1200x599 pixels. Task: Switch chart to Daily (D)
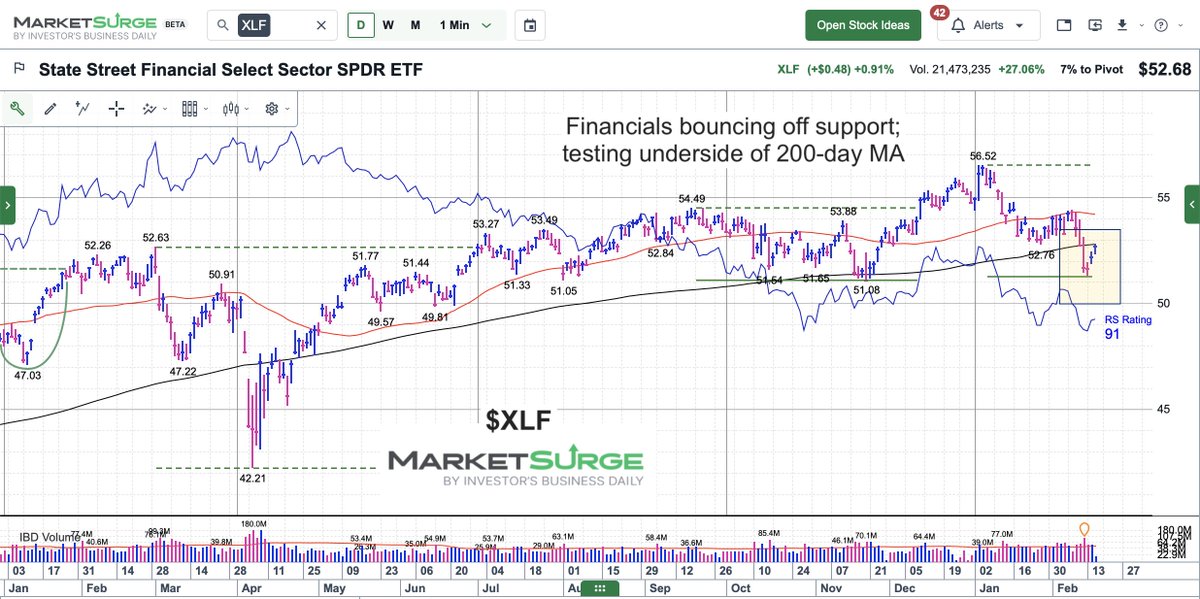click(361, 25)
